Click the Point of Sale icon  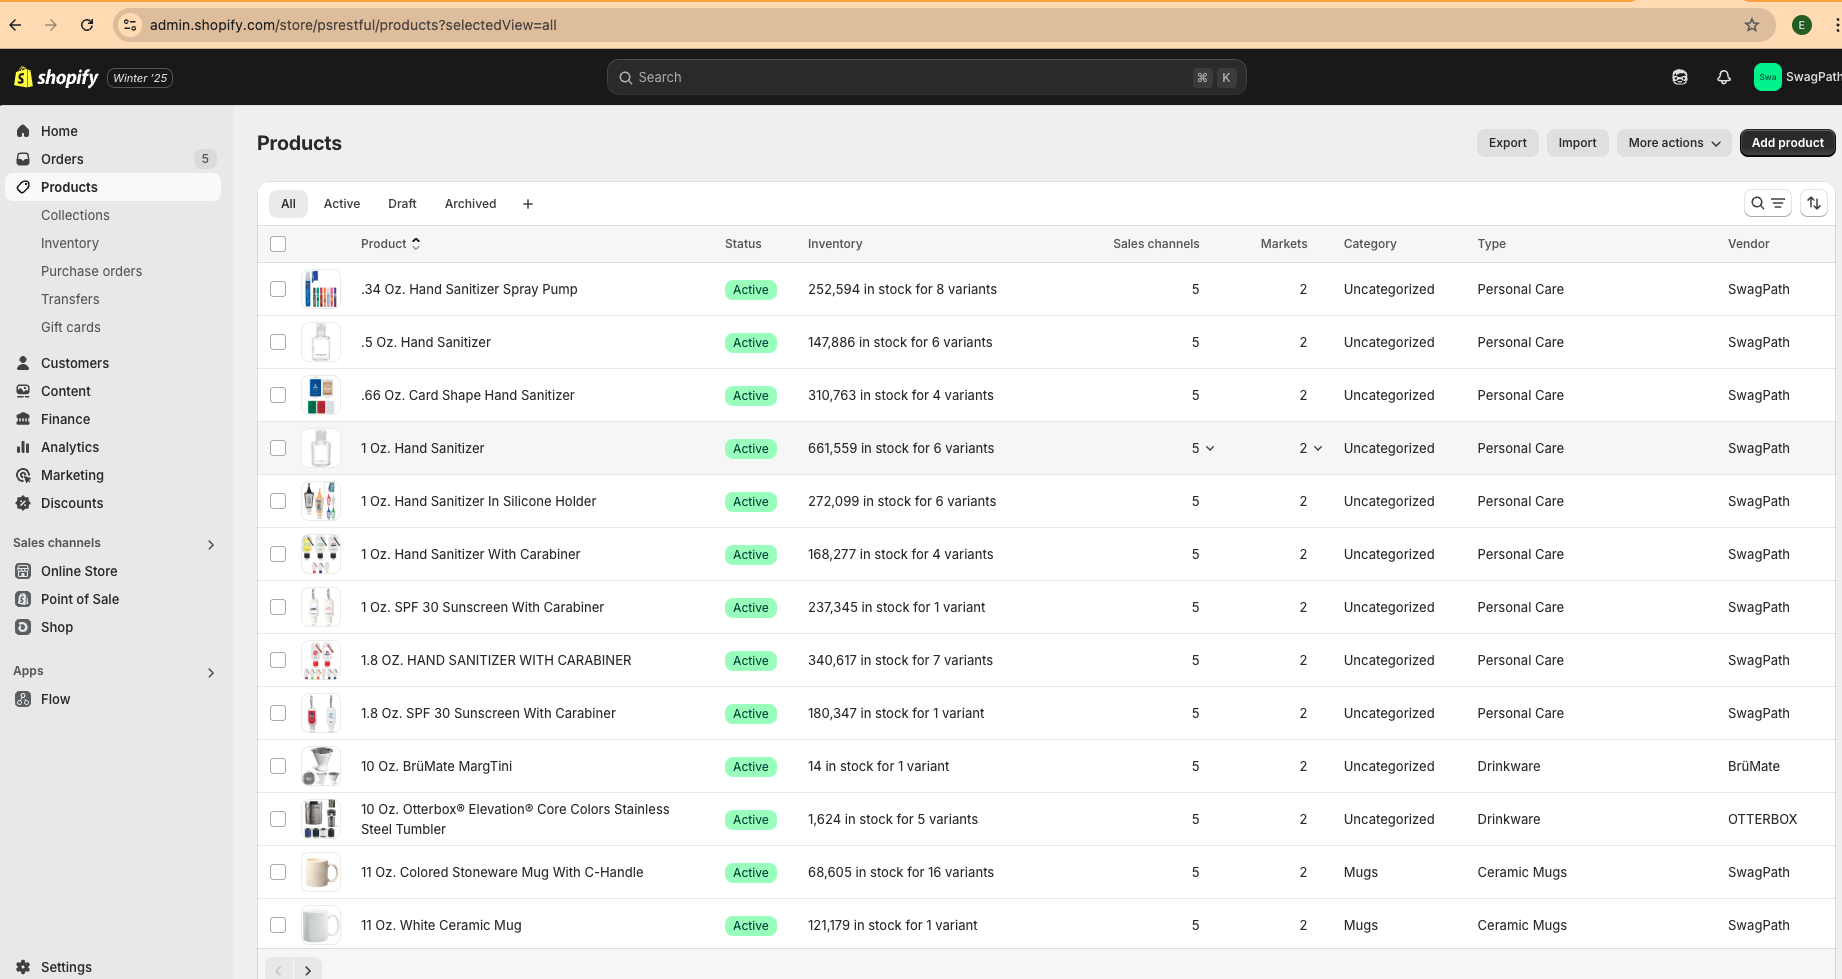(x=23, y=599)
